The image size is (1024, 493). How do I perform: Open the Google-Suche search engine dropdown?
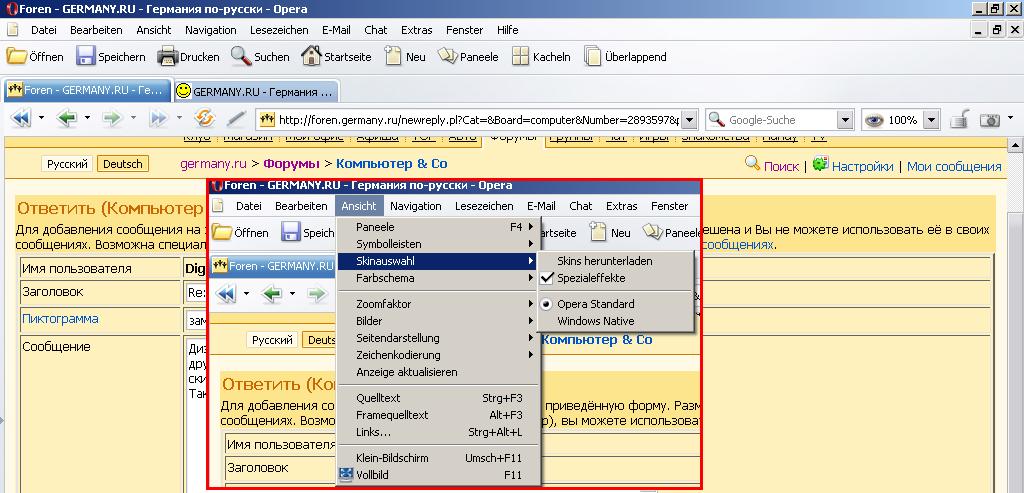click(845, 119)
